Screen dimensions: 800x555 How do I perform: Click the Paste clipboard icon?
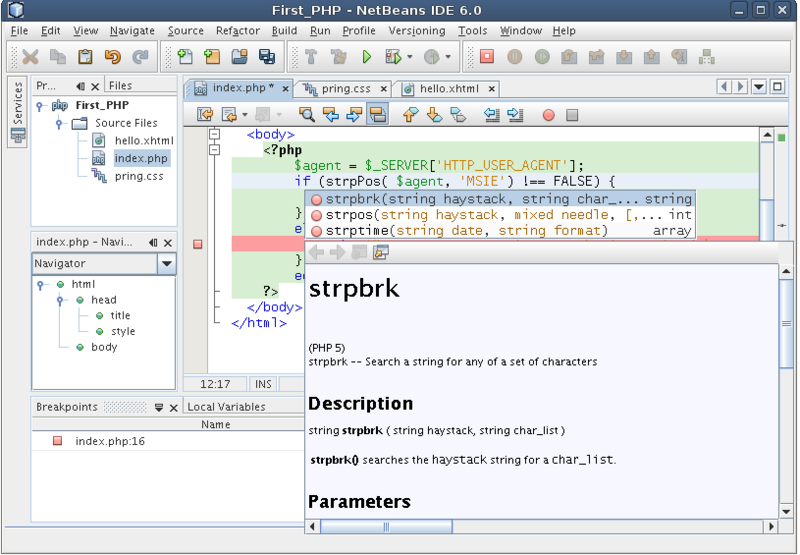[85, 57]
